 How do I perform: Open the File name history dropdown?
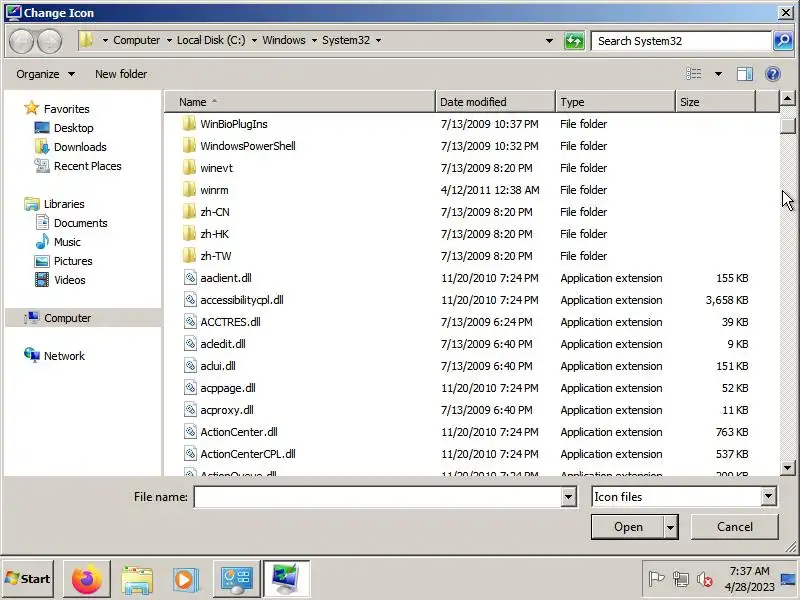click(x=568, y=496)
